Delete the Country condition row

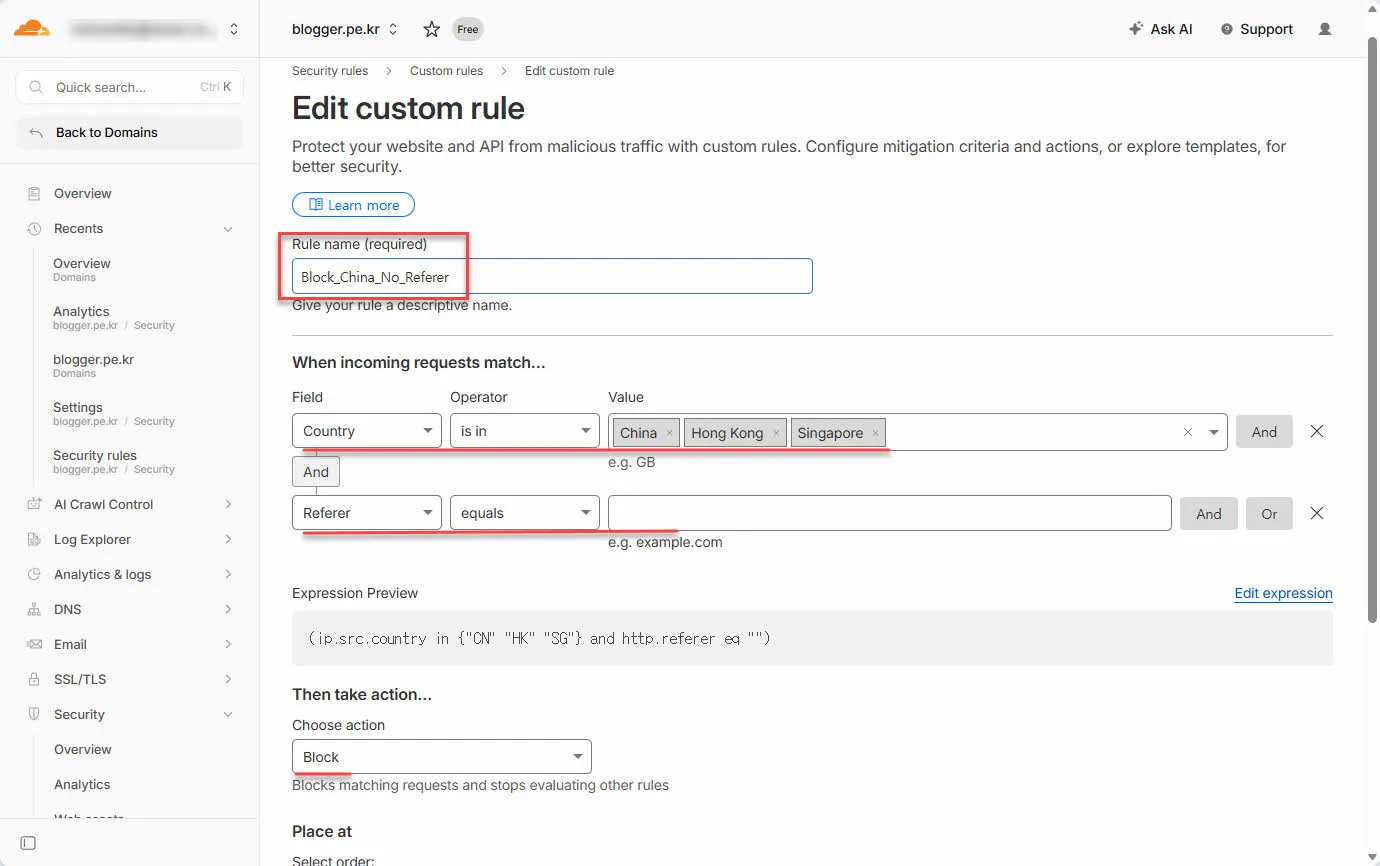[x=1317, y=431]
